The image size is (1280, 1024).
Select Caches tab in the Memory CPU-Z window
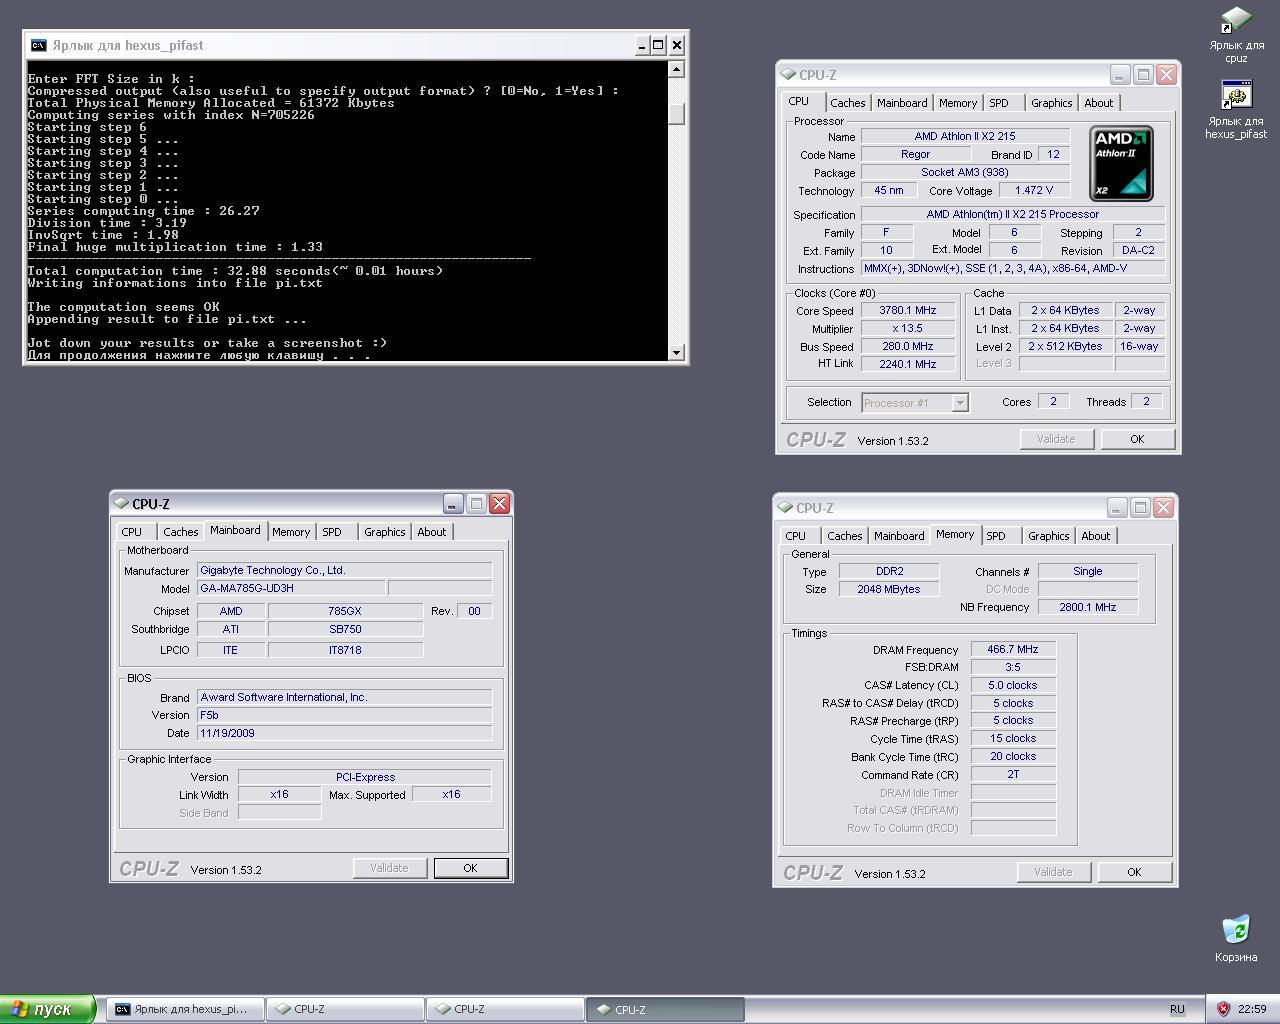click(x=844, y=536)
